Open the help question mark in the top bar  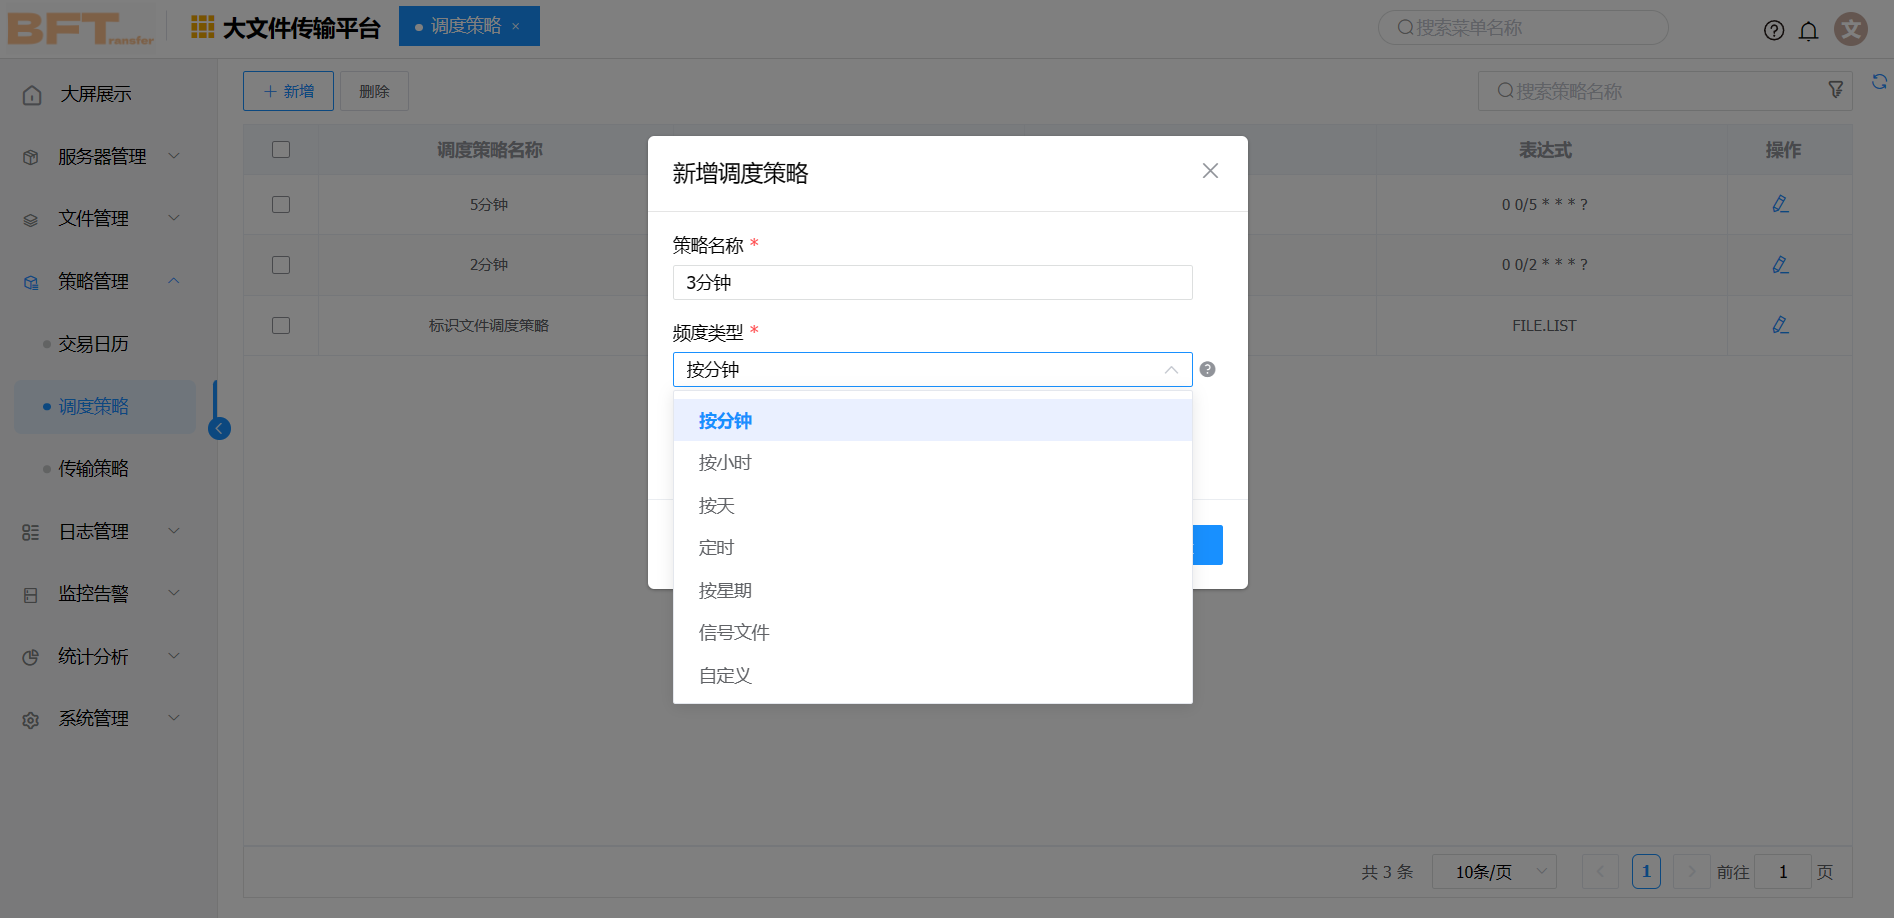pos(1774,30)
